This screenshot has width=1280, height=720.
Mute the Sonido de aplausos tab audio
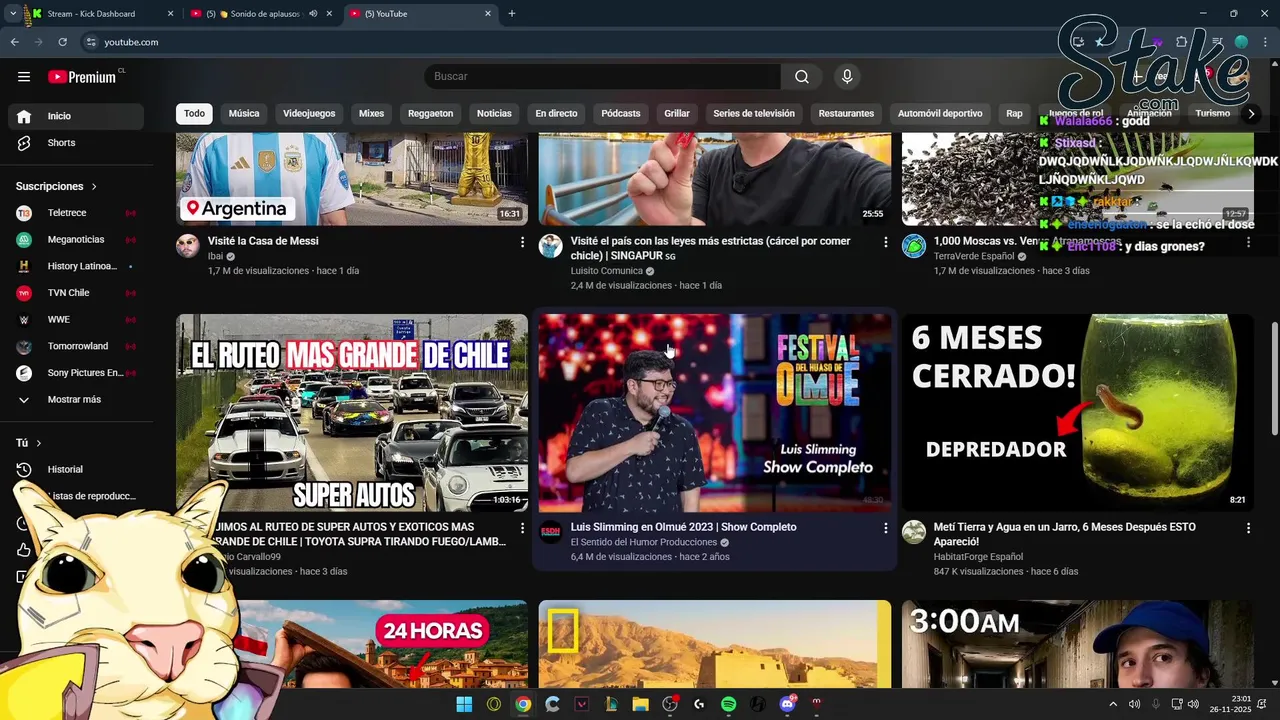[313, 14]
